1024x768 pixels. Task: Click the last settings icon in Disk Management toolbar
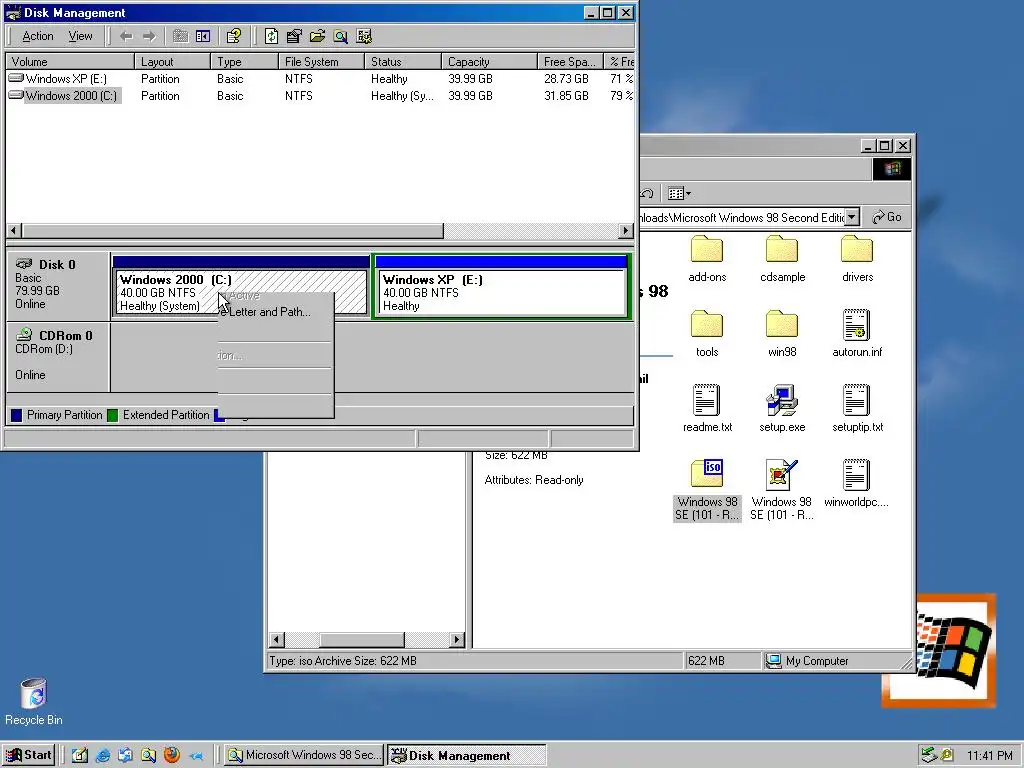(364, 36)
